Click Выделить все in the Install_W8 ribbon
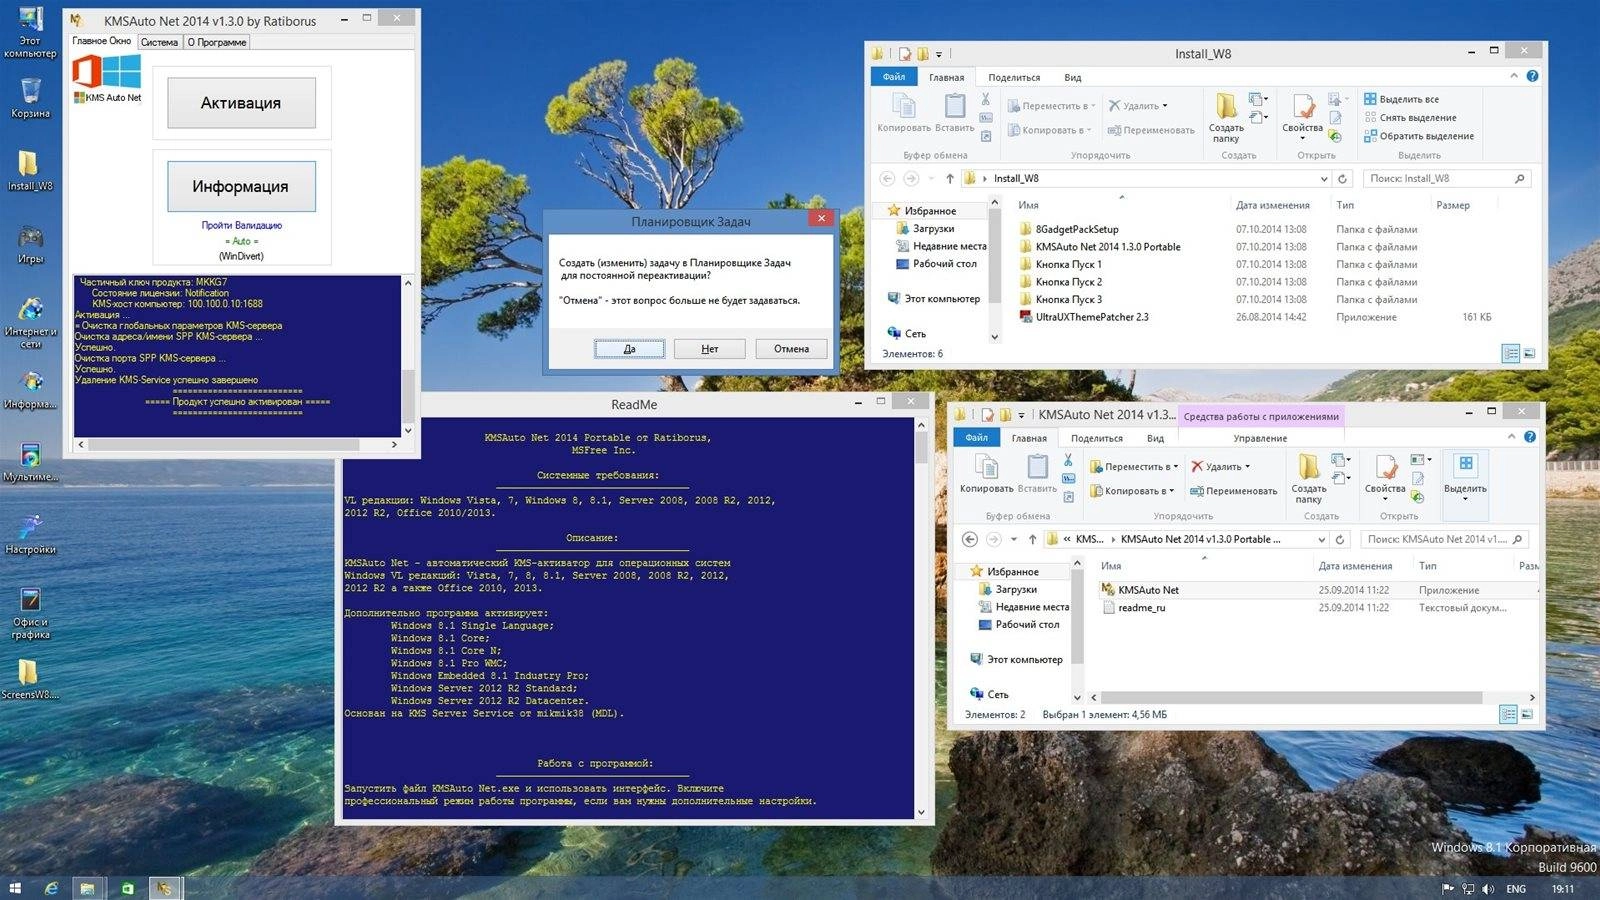Viewport: 1600px width, 900px height. (1402, 99)
